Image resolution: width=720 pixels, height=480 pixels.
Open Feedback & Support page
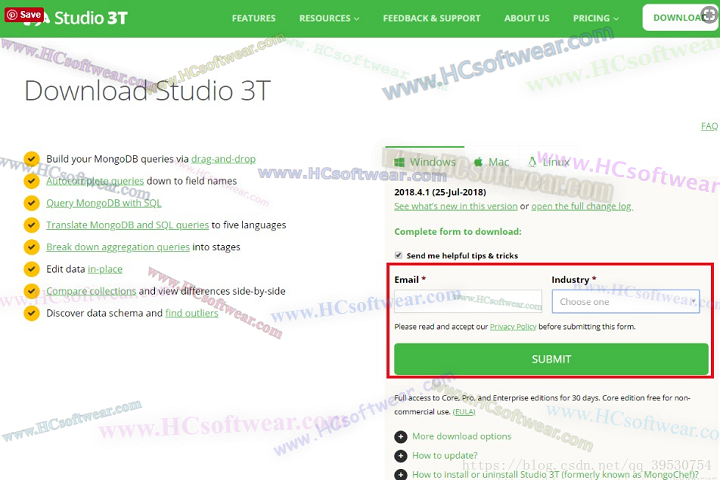[432, 18]
